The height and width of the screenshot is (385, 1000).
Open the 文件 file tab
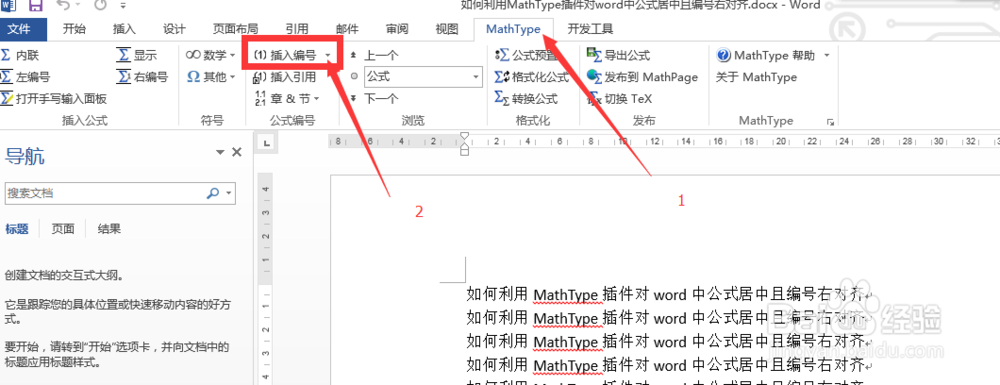pyautogui.click(x=24, y=29)
